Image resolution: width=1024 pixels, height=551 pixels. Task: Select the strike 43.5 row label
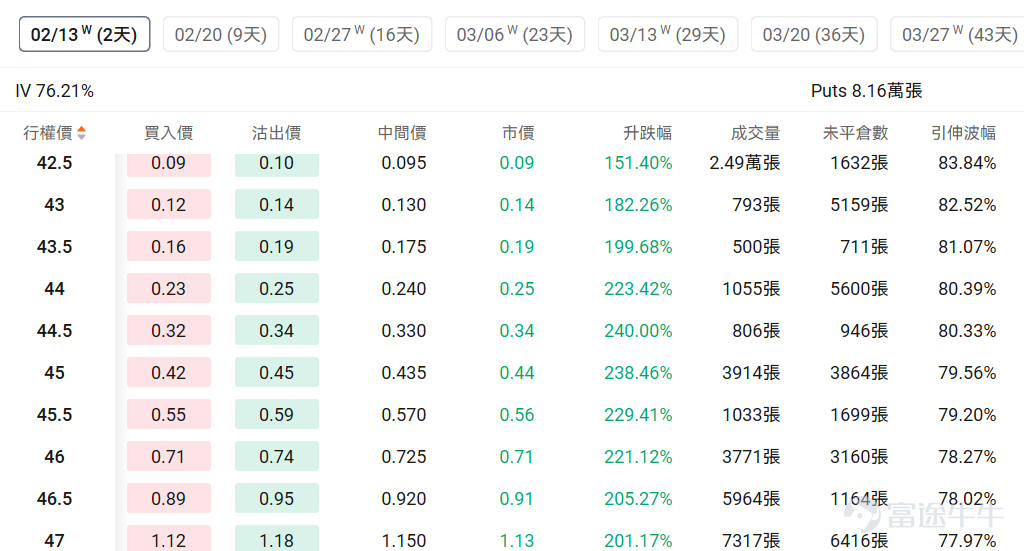point(54,246)
